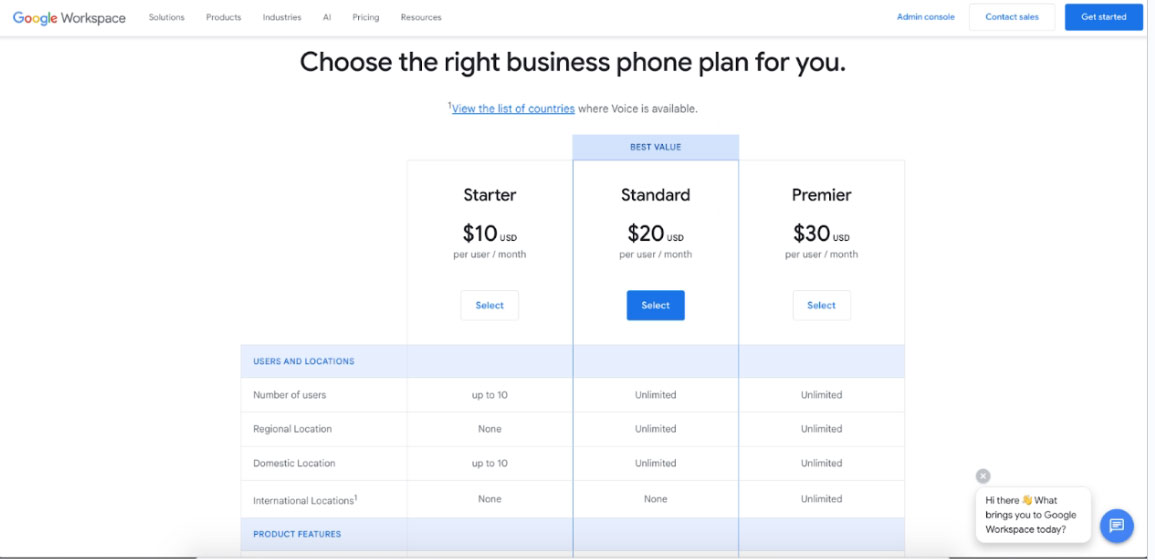Select the Premier plan
The width and height of the screenshot is (1155, 560).
[821, 305]
